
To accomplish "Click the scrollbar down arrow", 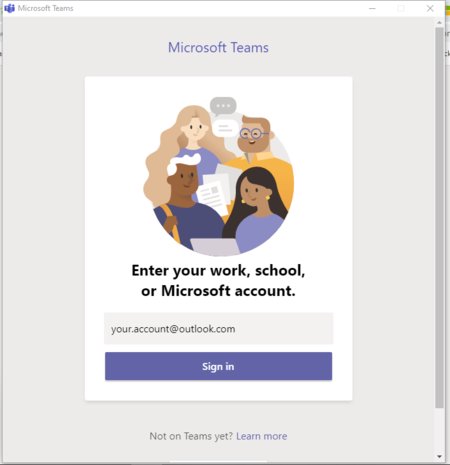I will tap(439, 456).
